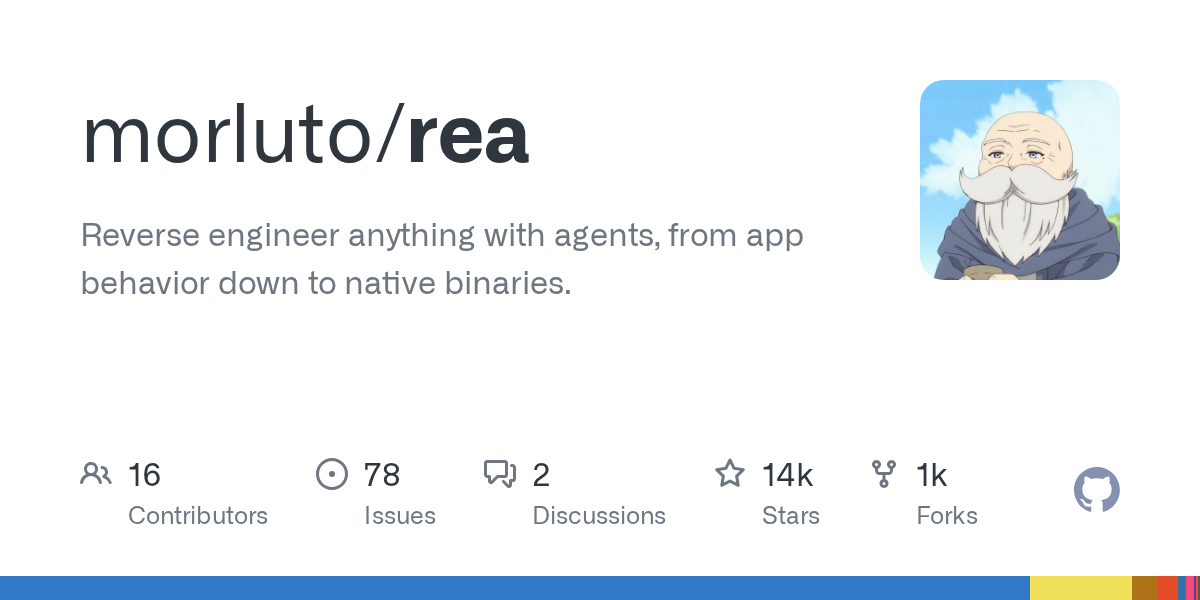This screenshot has width=1200, height=600.
Task: Click the Discussions speech bubble icon
Action: [500, 473]
